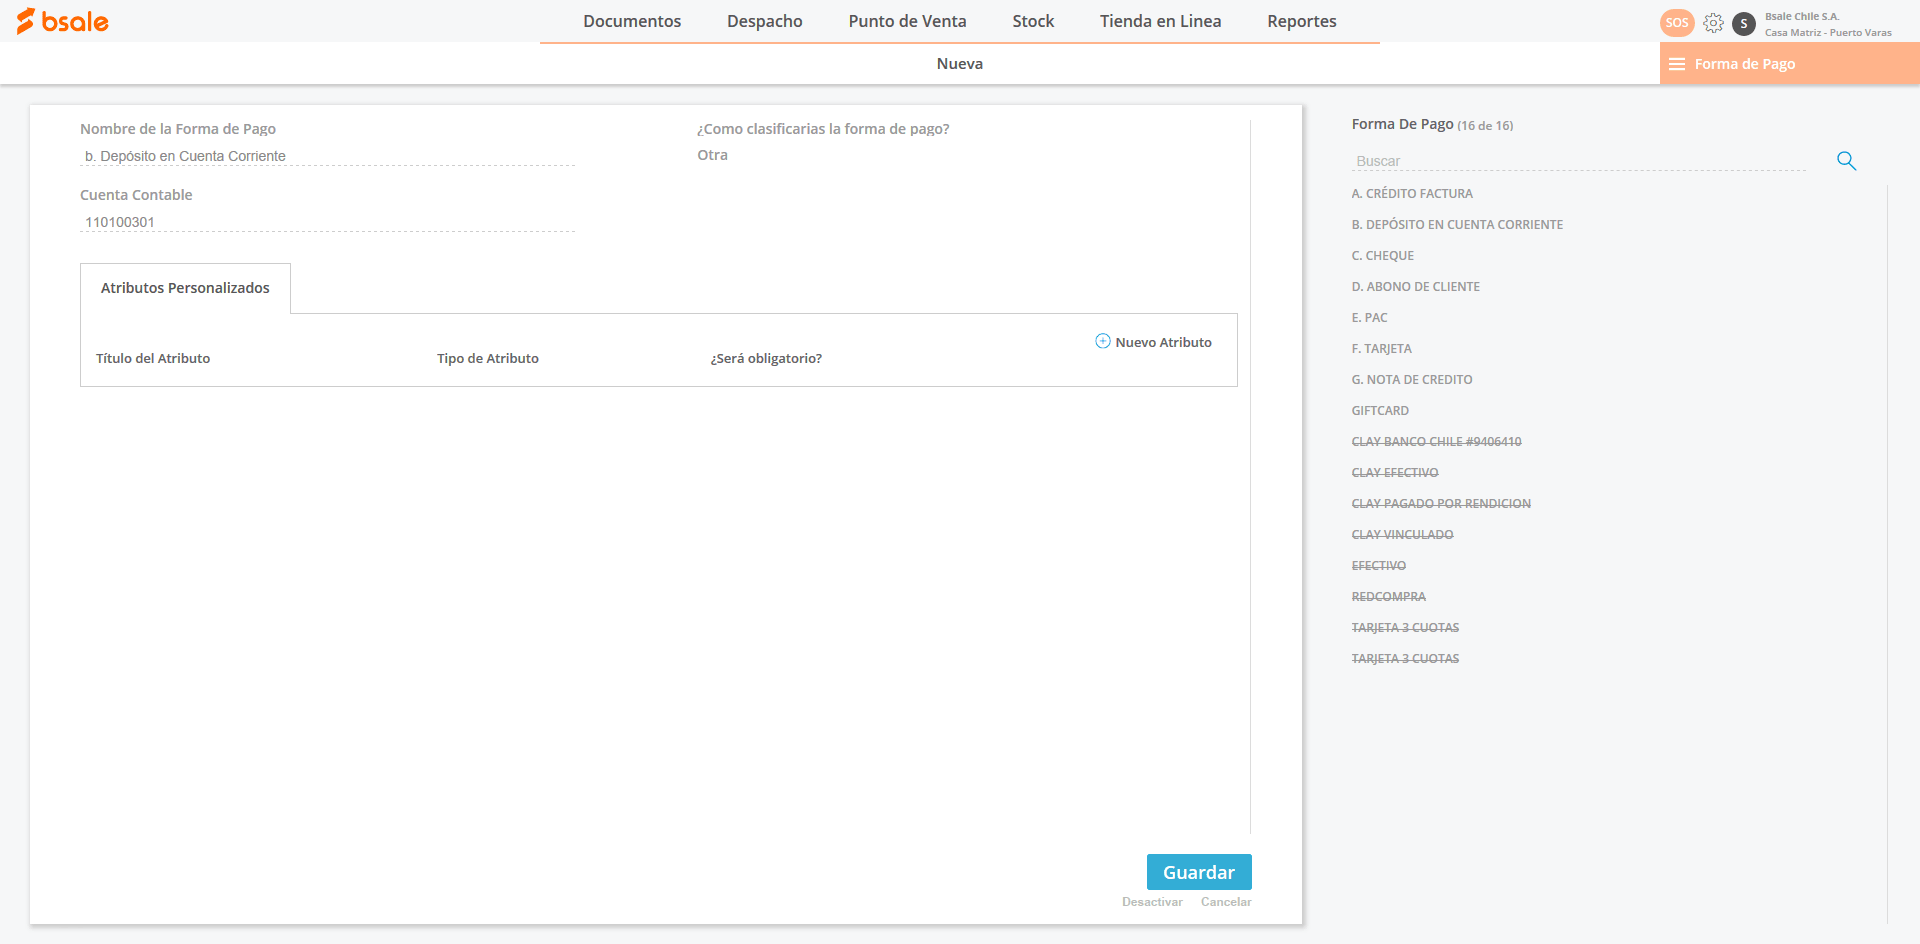
Task: Open the settings gear icon
Action: pyautogui.click(x=1713, y=23)
